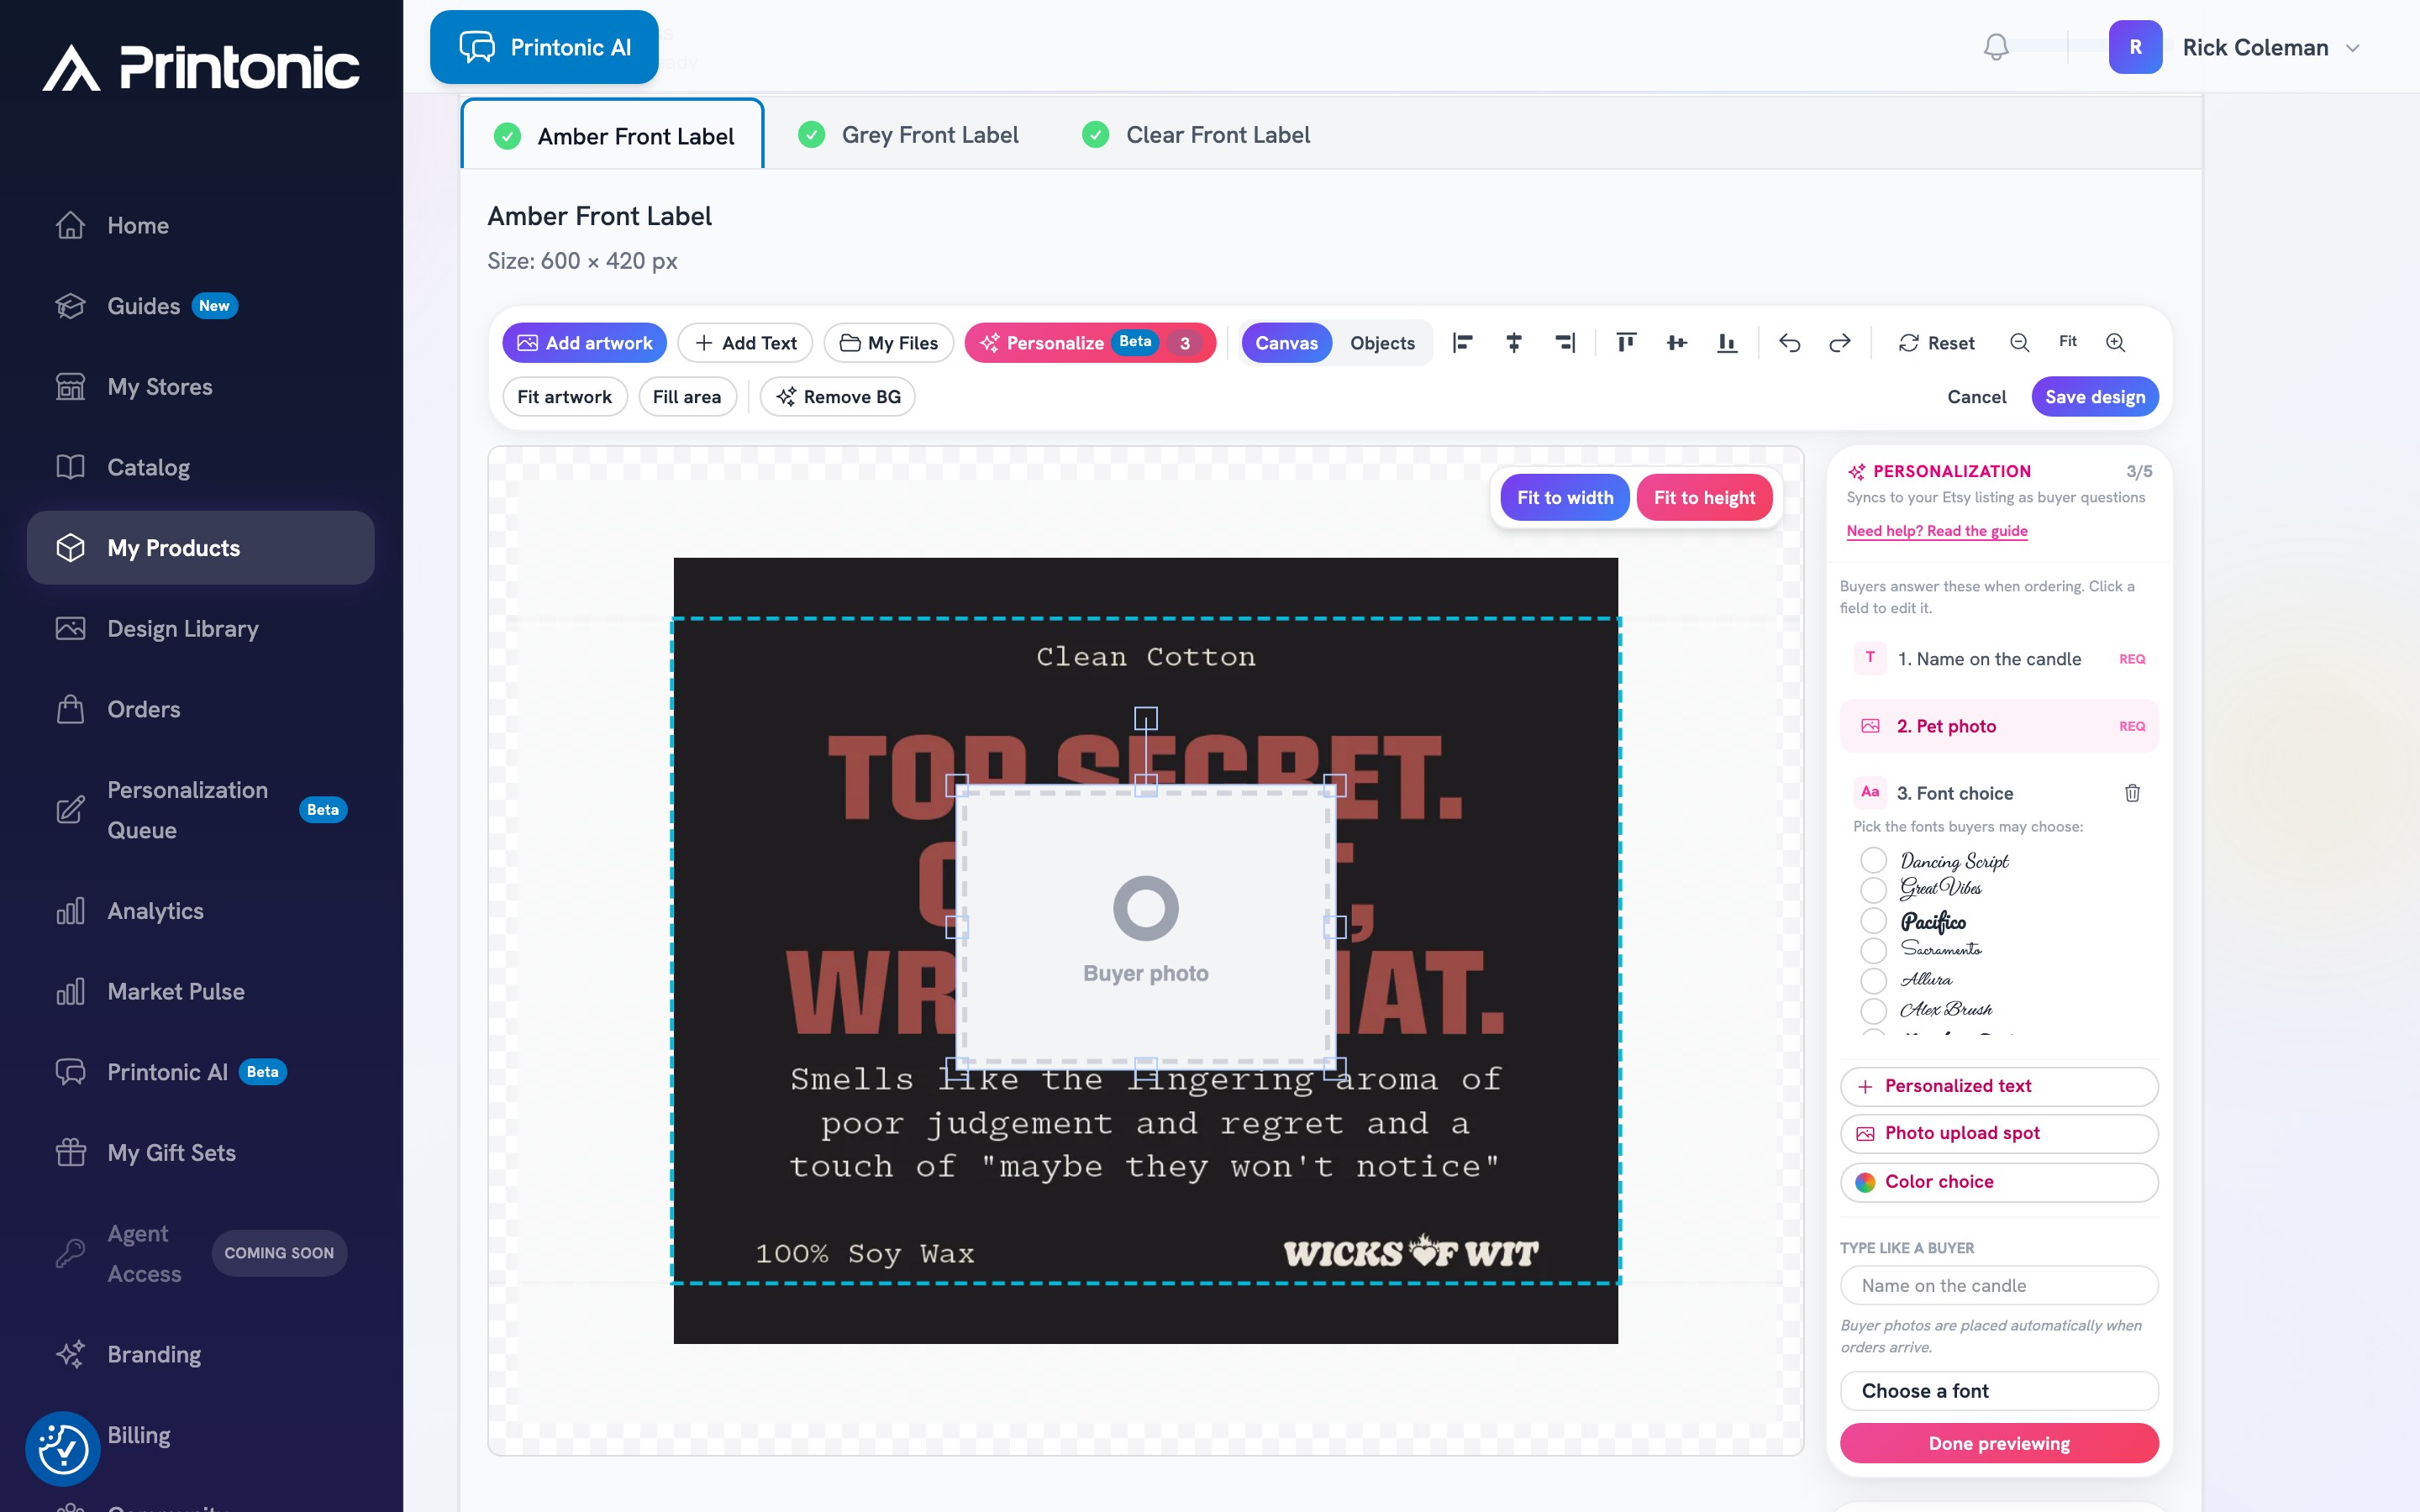Screen dimensions: 2420x1512
Task: Select Allura font option
Action: 1873,980
